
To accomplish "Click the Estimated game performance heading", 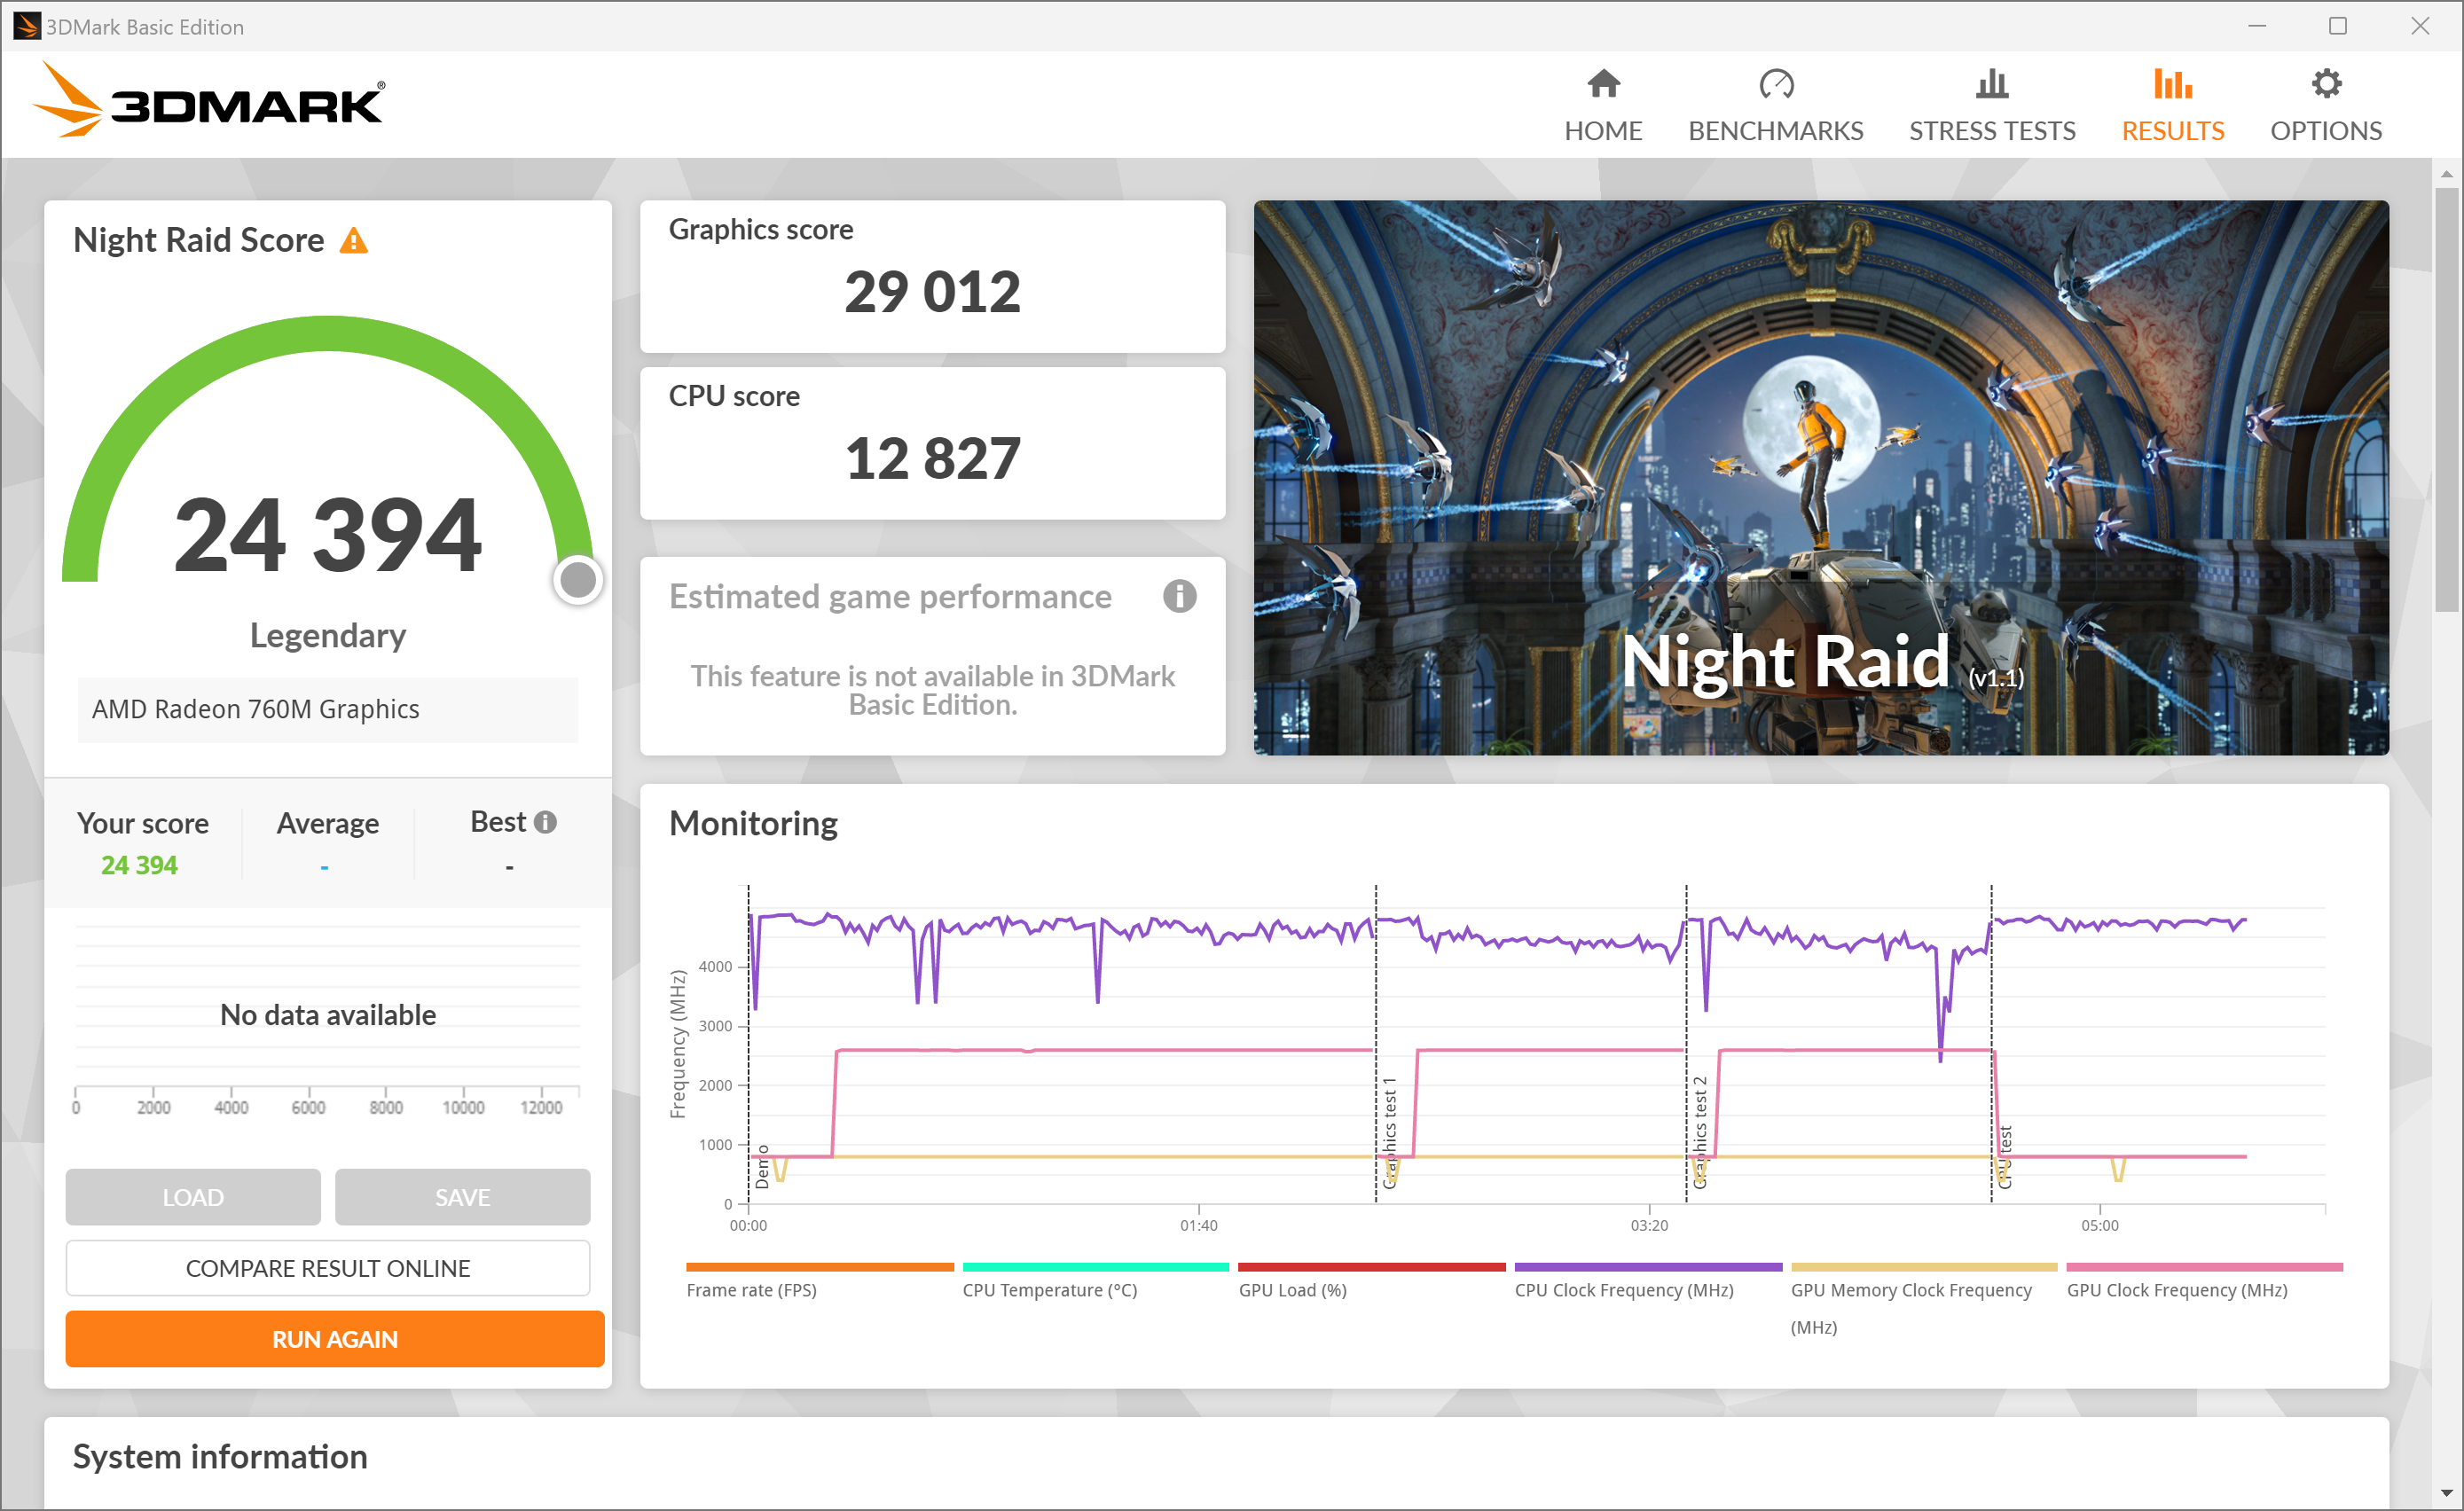I will coord(890,597).
